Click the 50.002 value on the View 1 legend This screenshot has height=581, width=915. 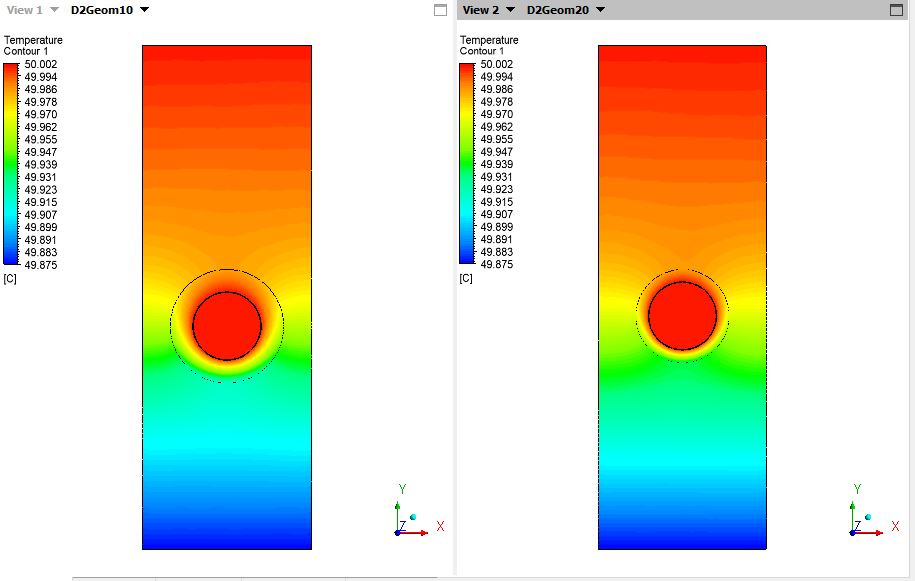pyautogui.click(x=40, y=64)
